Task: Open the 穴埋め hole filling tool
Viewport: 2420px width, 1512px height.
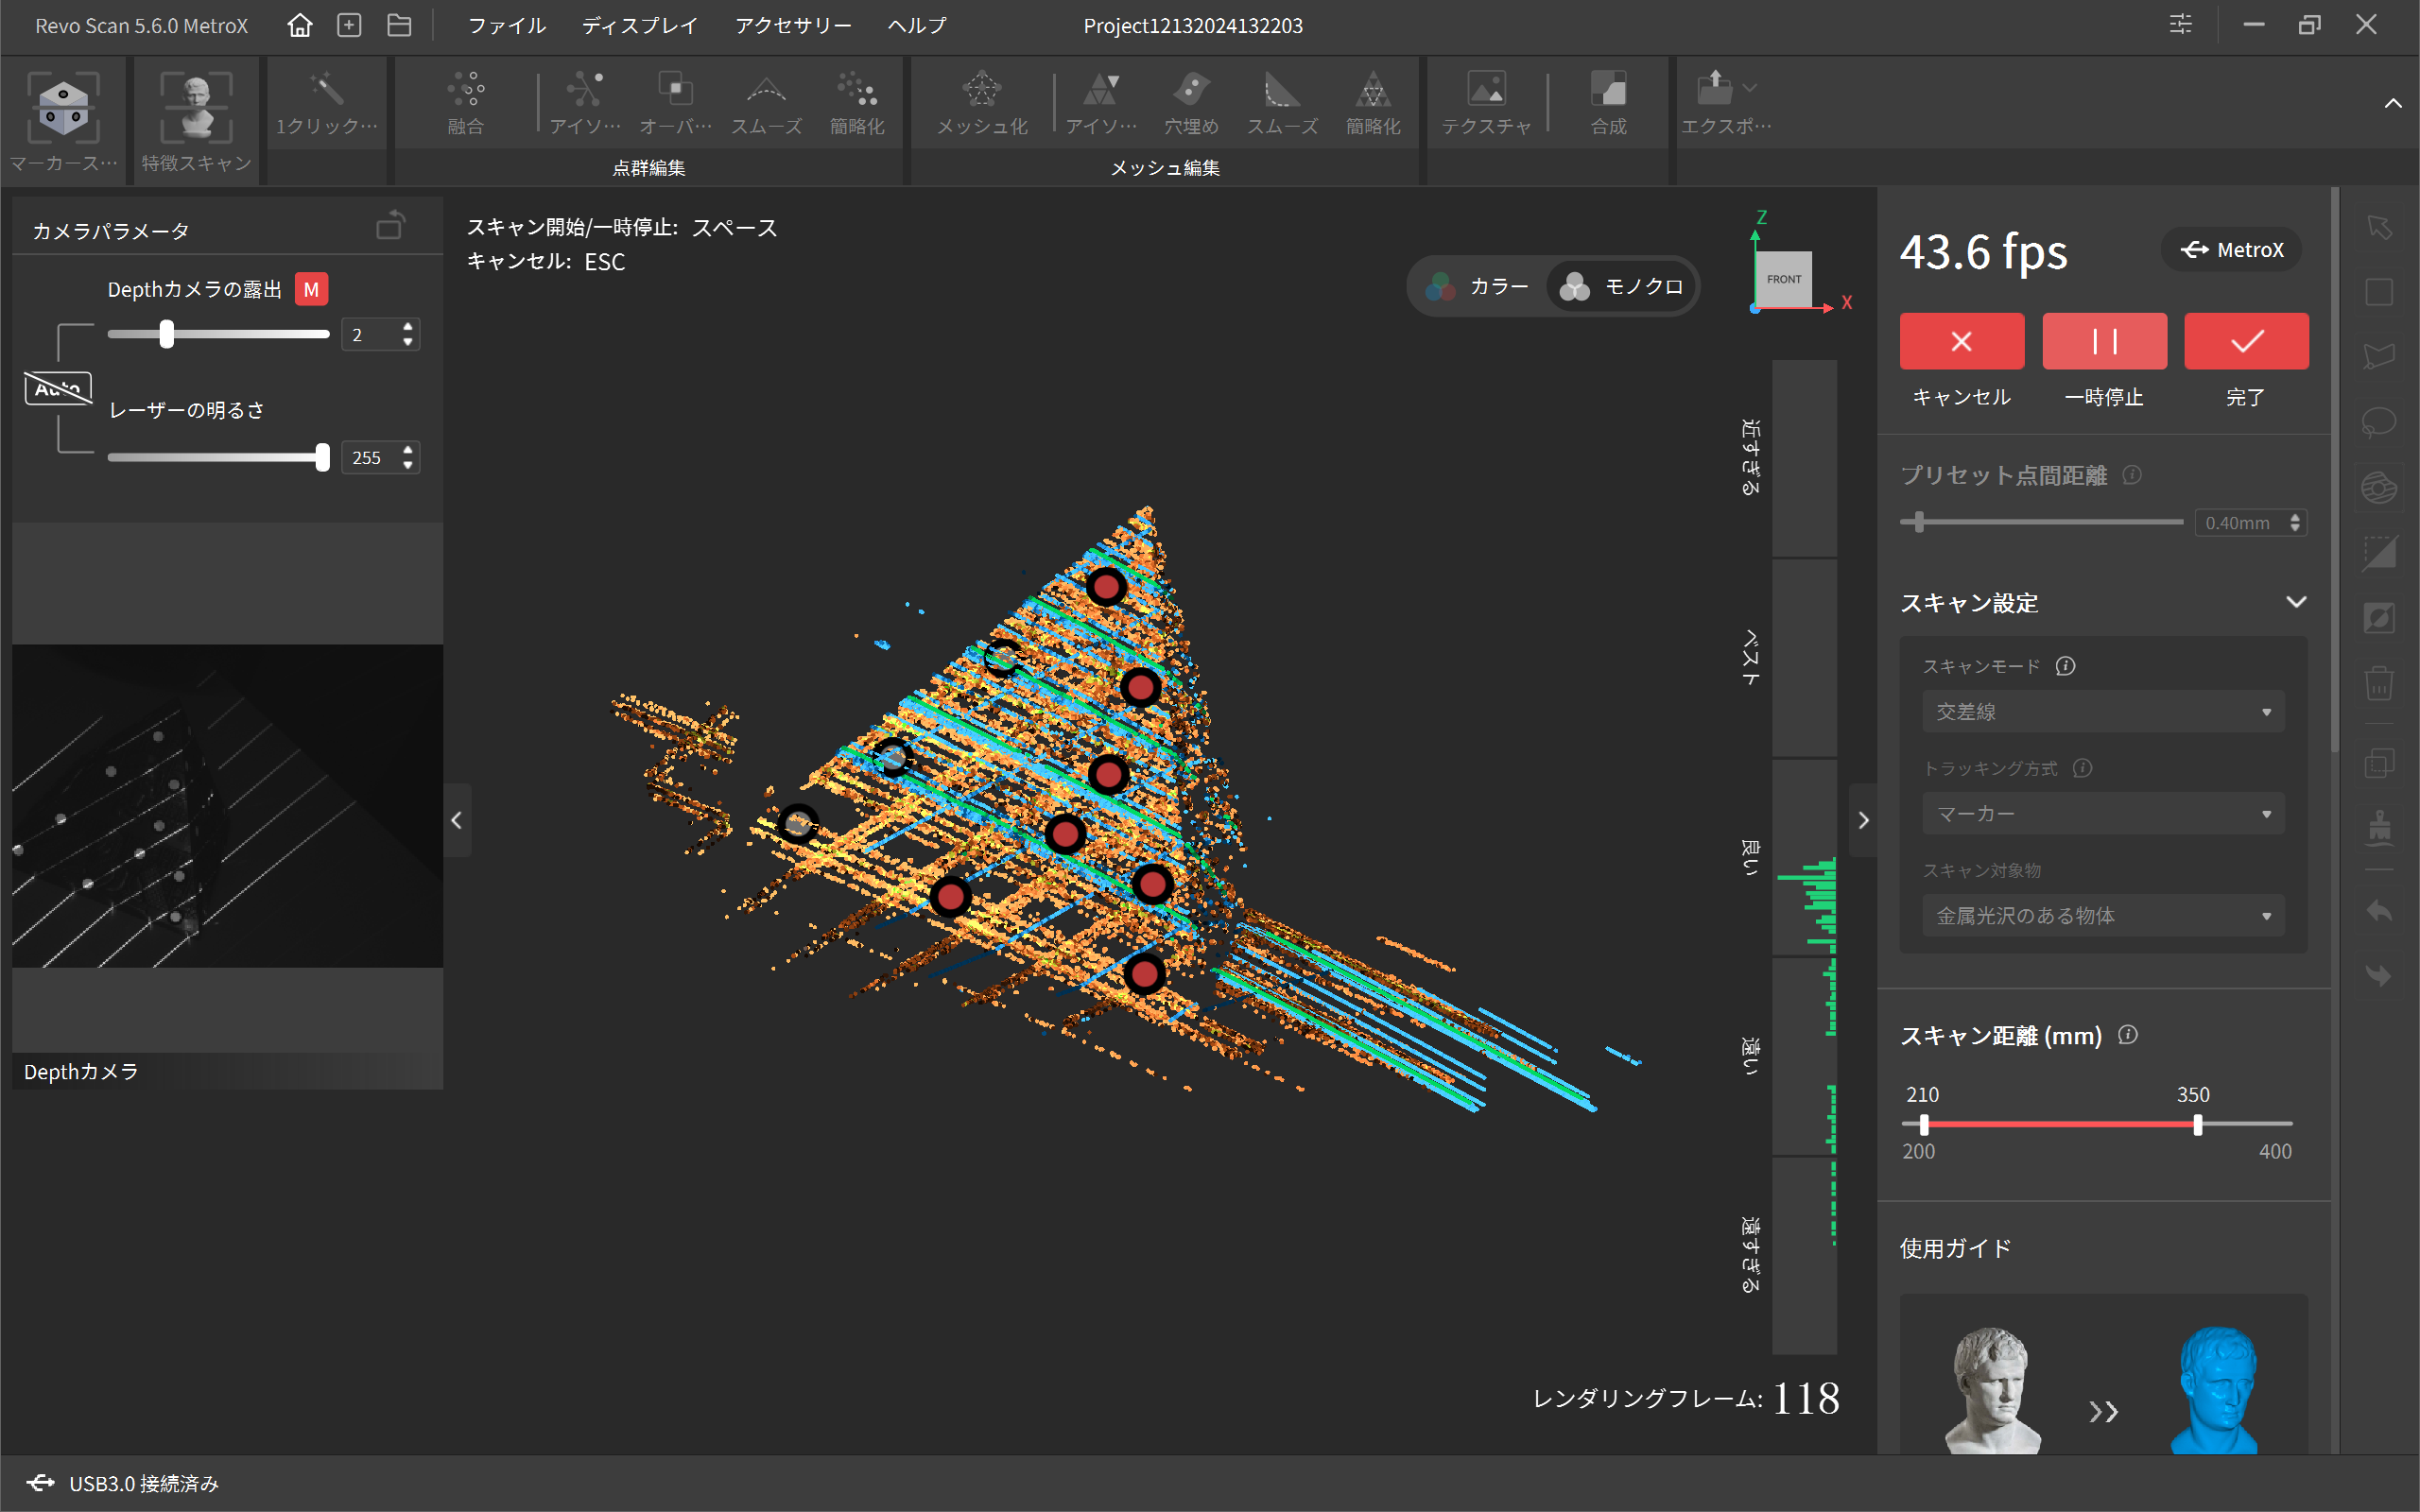Action: (1191, 103)
